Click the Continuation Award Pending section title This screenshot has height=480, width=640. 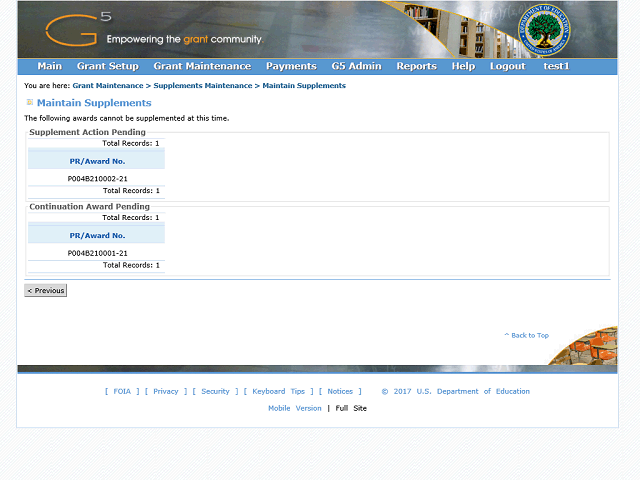click(x=89, y=207)
